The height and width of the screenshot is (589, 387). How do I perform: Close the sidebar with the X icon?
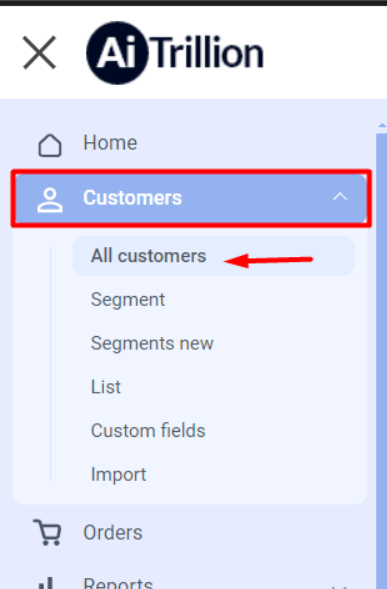point(39,53)
